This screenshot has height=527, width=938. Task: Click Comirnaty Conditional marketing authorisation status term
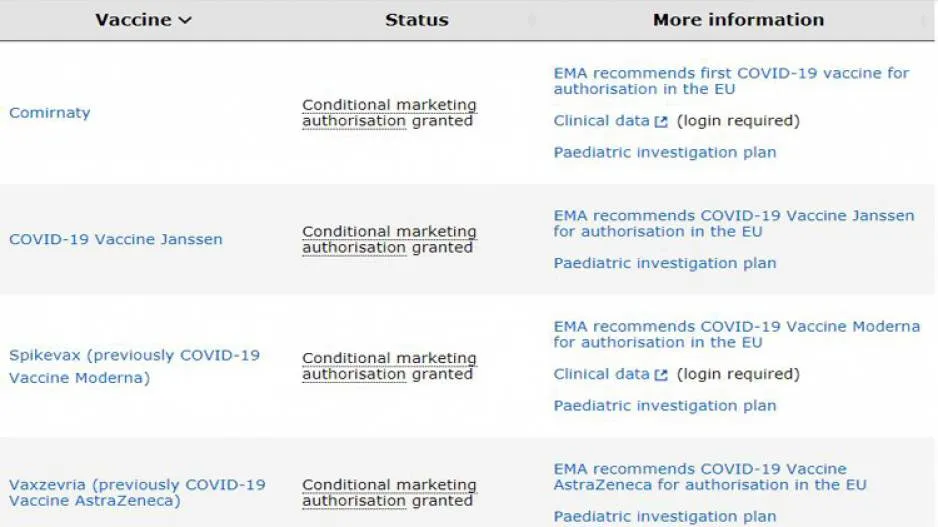389,112
